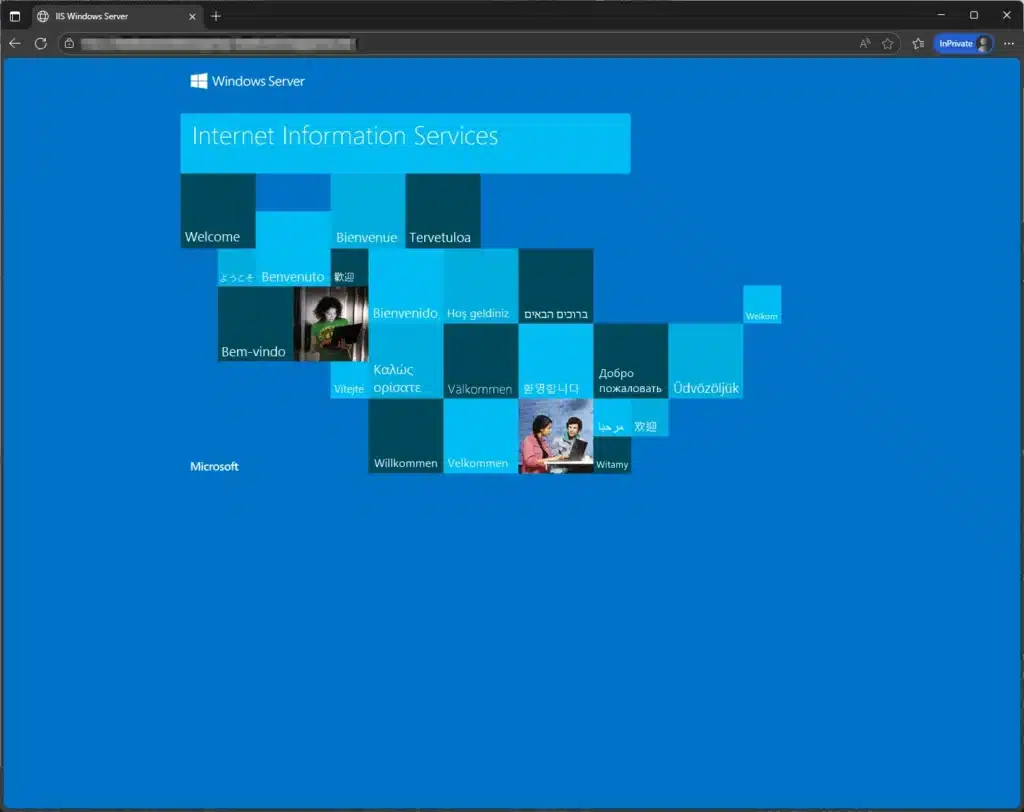Click the InPrivate profile button

tap(963, 43)
